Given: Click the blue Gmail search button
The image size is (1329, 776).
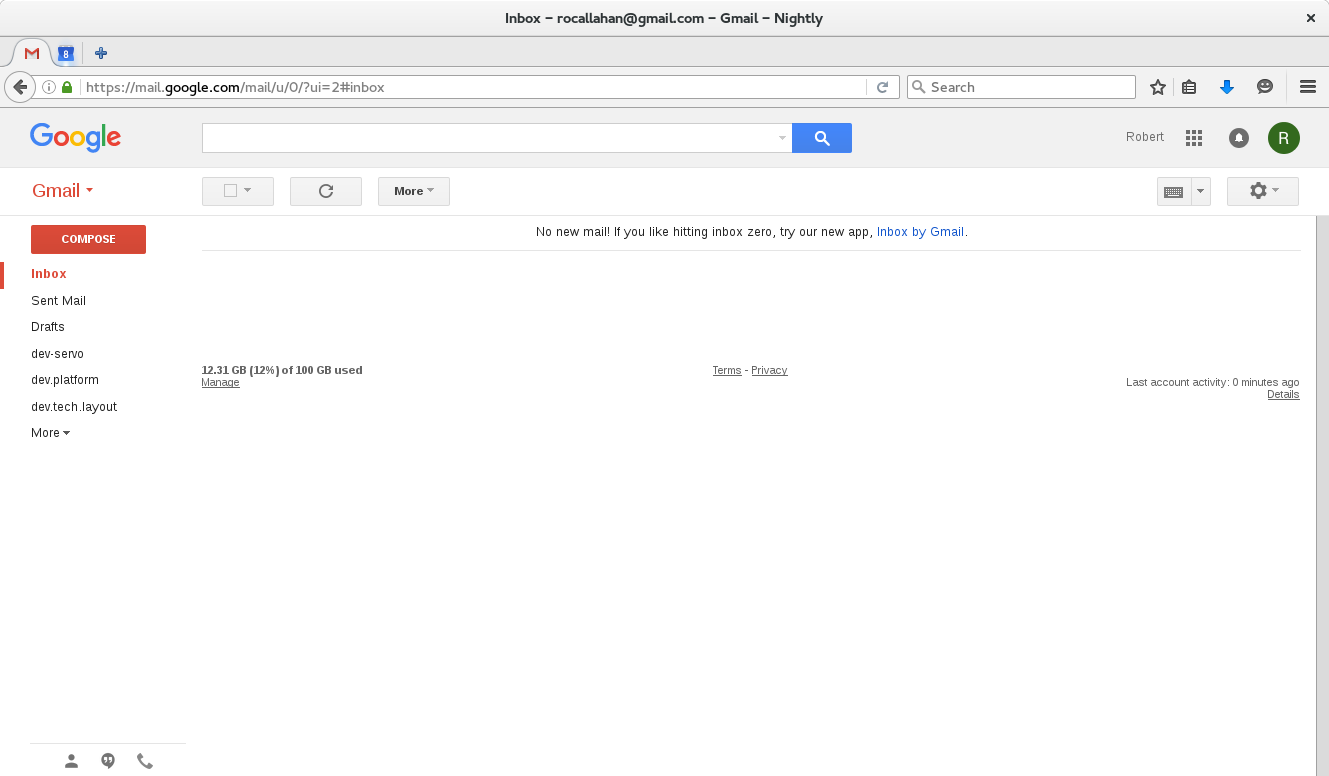Looking at the screenshot, I should [x=822, y=138].
